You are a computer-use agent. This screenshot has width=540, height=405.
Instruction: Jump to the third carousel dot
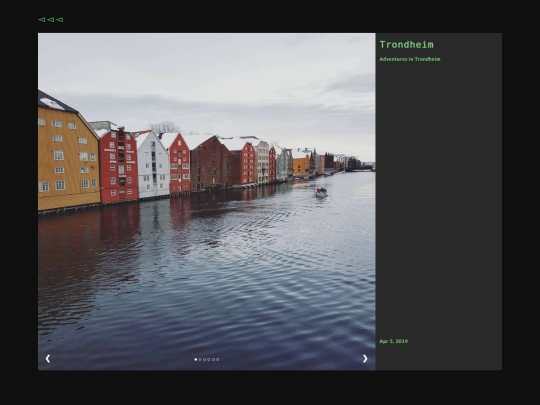[x=205, y=360]
